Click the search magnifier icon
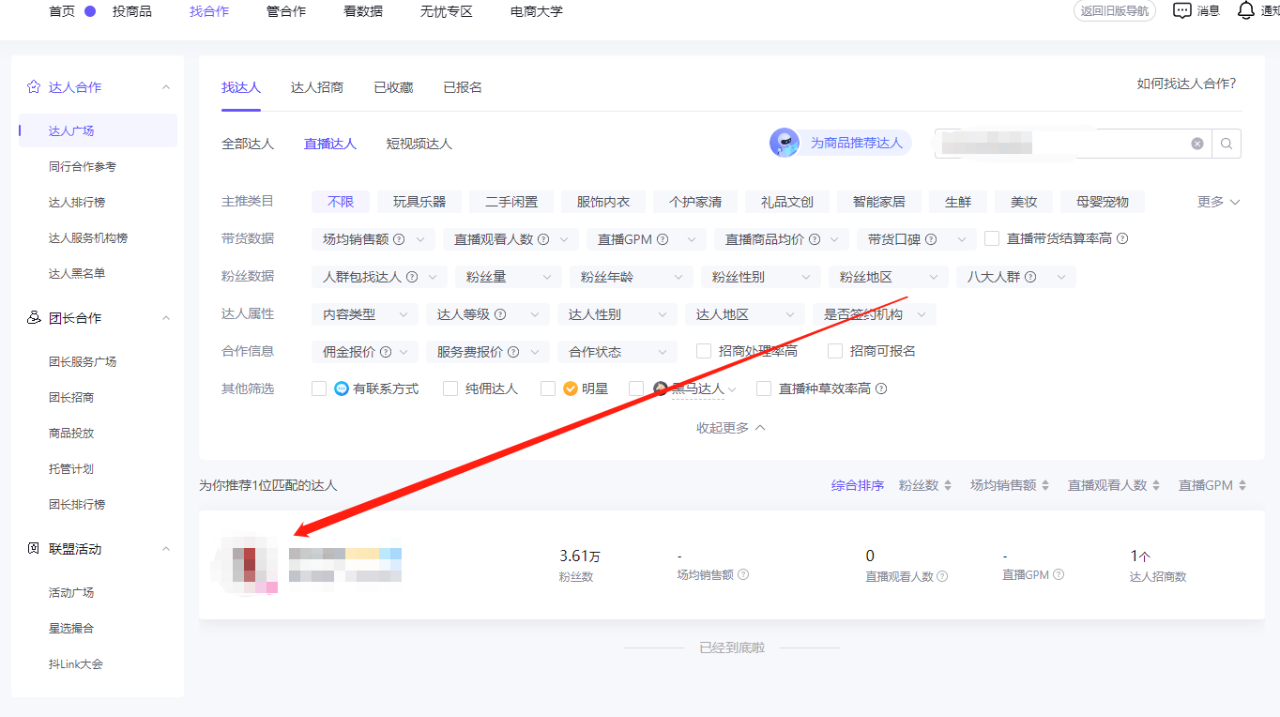The height and width of the screenshot is (717, 1280). tap(1226, 143)
